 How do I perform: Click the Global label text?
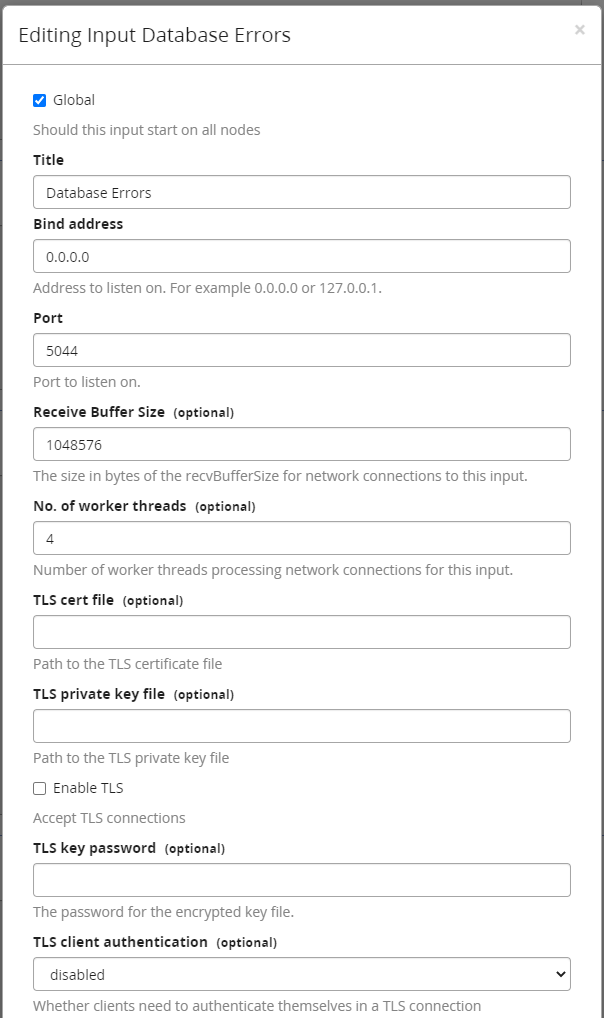click(x=74, y=100)
